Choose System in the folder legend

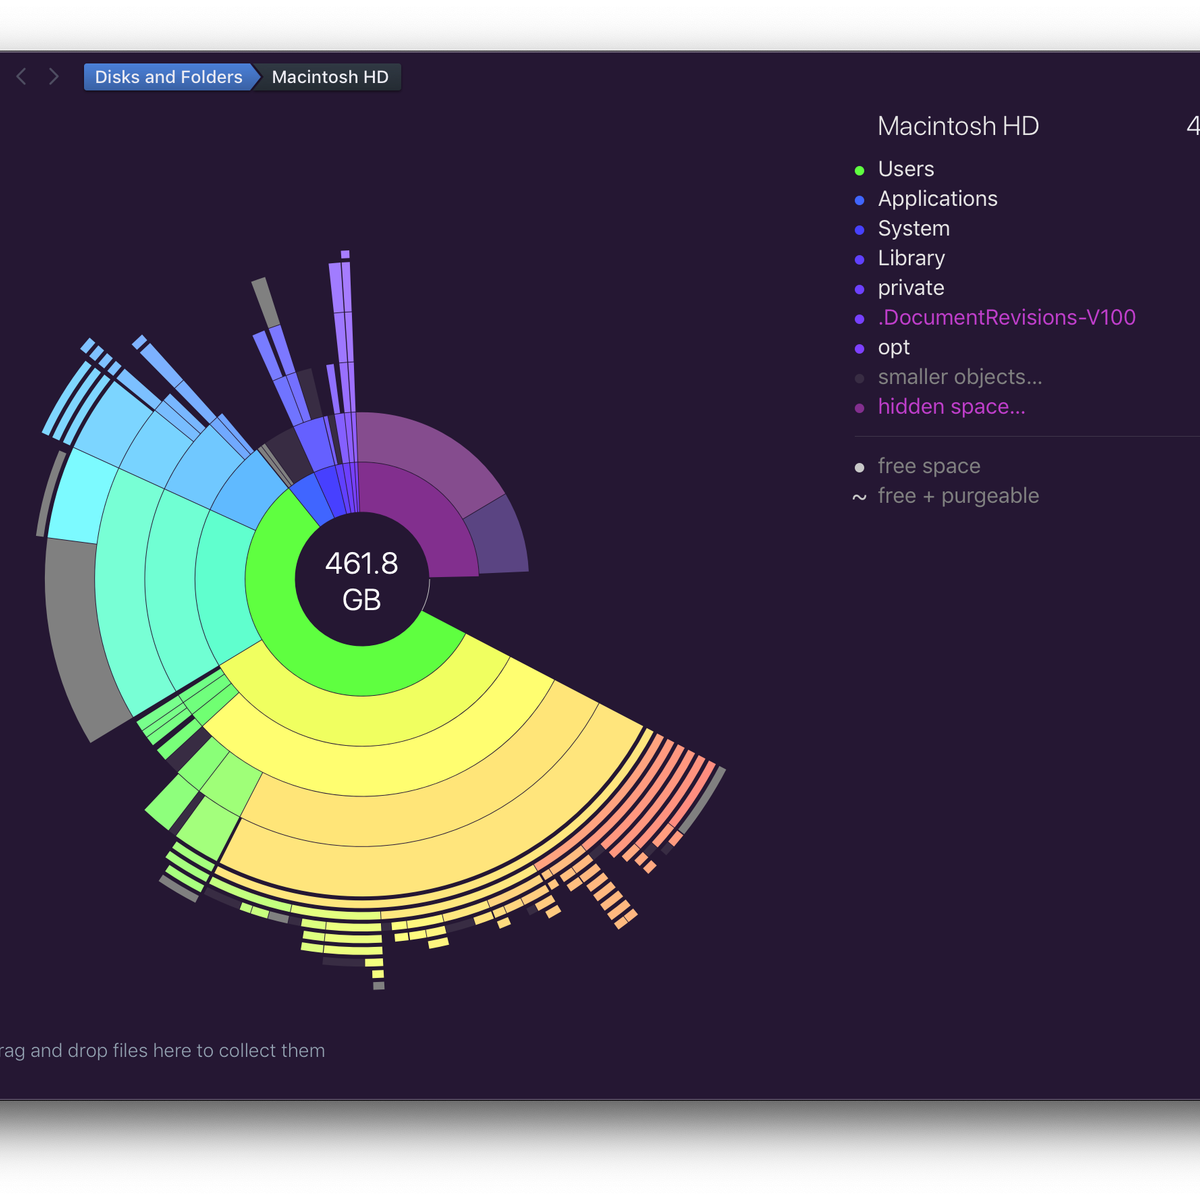913,229
